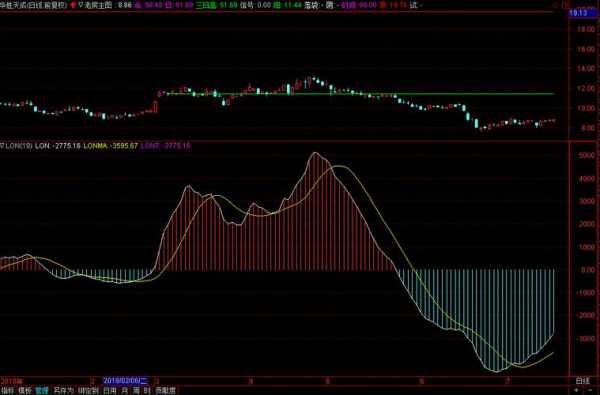Select the 模板 tab in bottom bar
Viewport: 600px width, 395px height.
25,391
